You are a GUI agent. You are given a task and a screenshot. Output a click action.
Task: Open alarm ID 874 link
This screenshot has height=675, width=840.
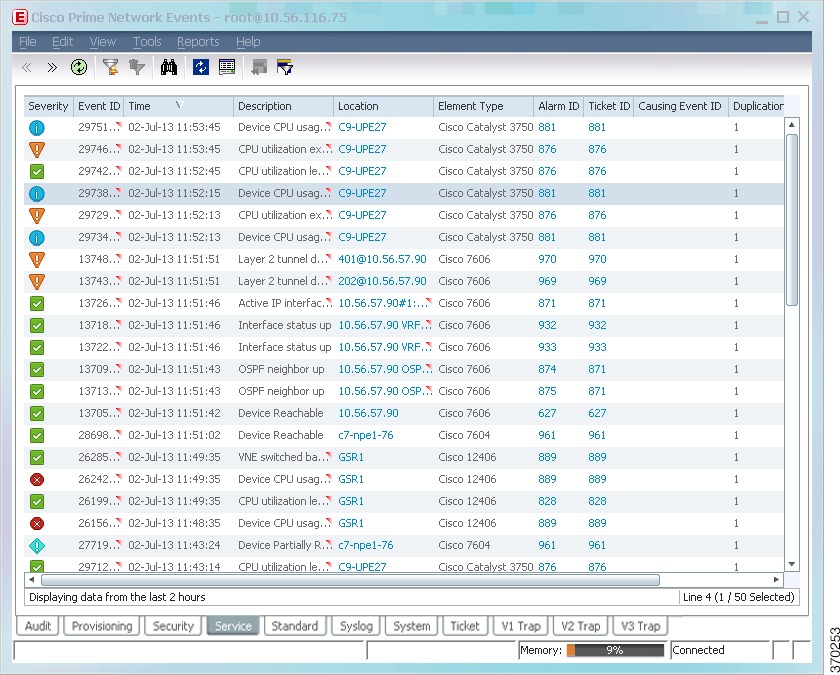click(x=548, y=370)
